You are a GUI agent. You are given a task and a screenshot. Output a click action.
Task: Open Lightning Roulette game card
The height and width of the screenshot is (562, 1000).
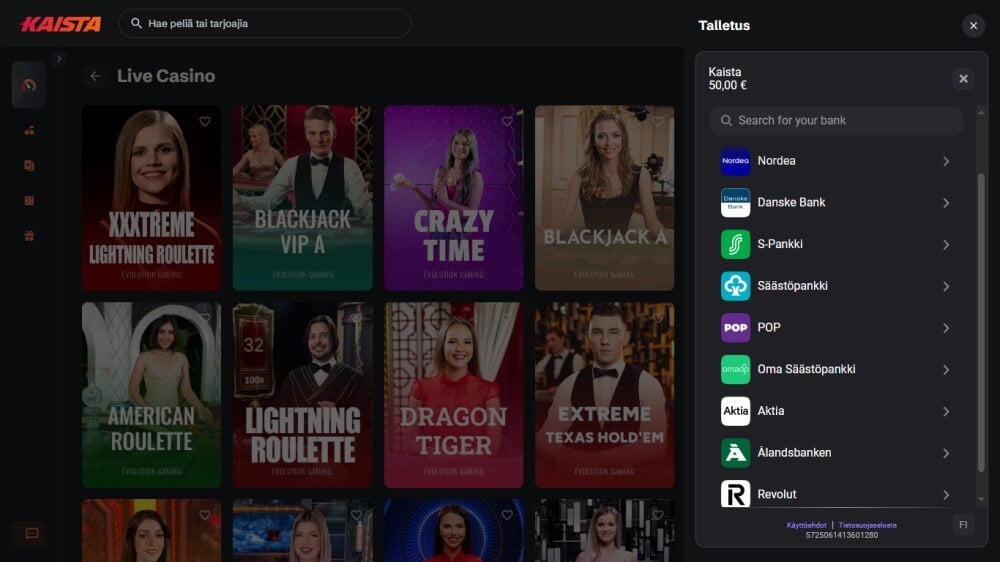point(302,395)
